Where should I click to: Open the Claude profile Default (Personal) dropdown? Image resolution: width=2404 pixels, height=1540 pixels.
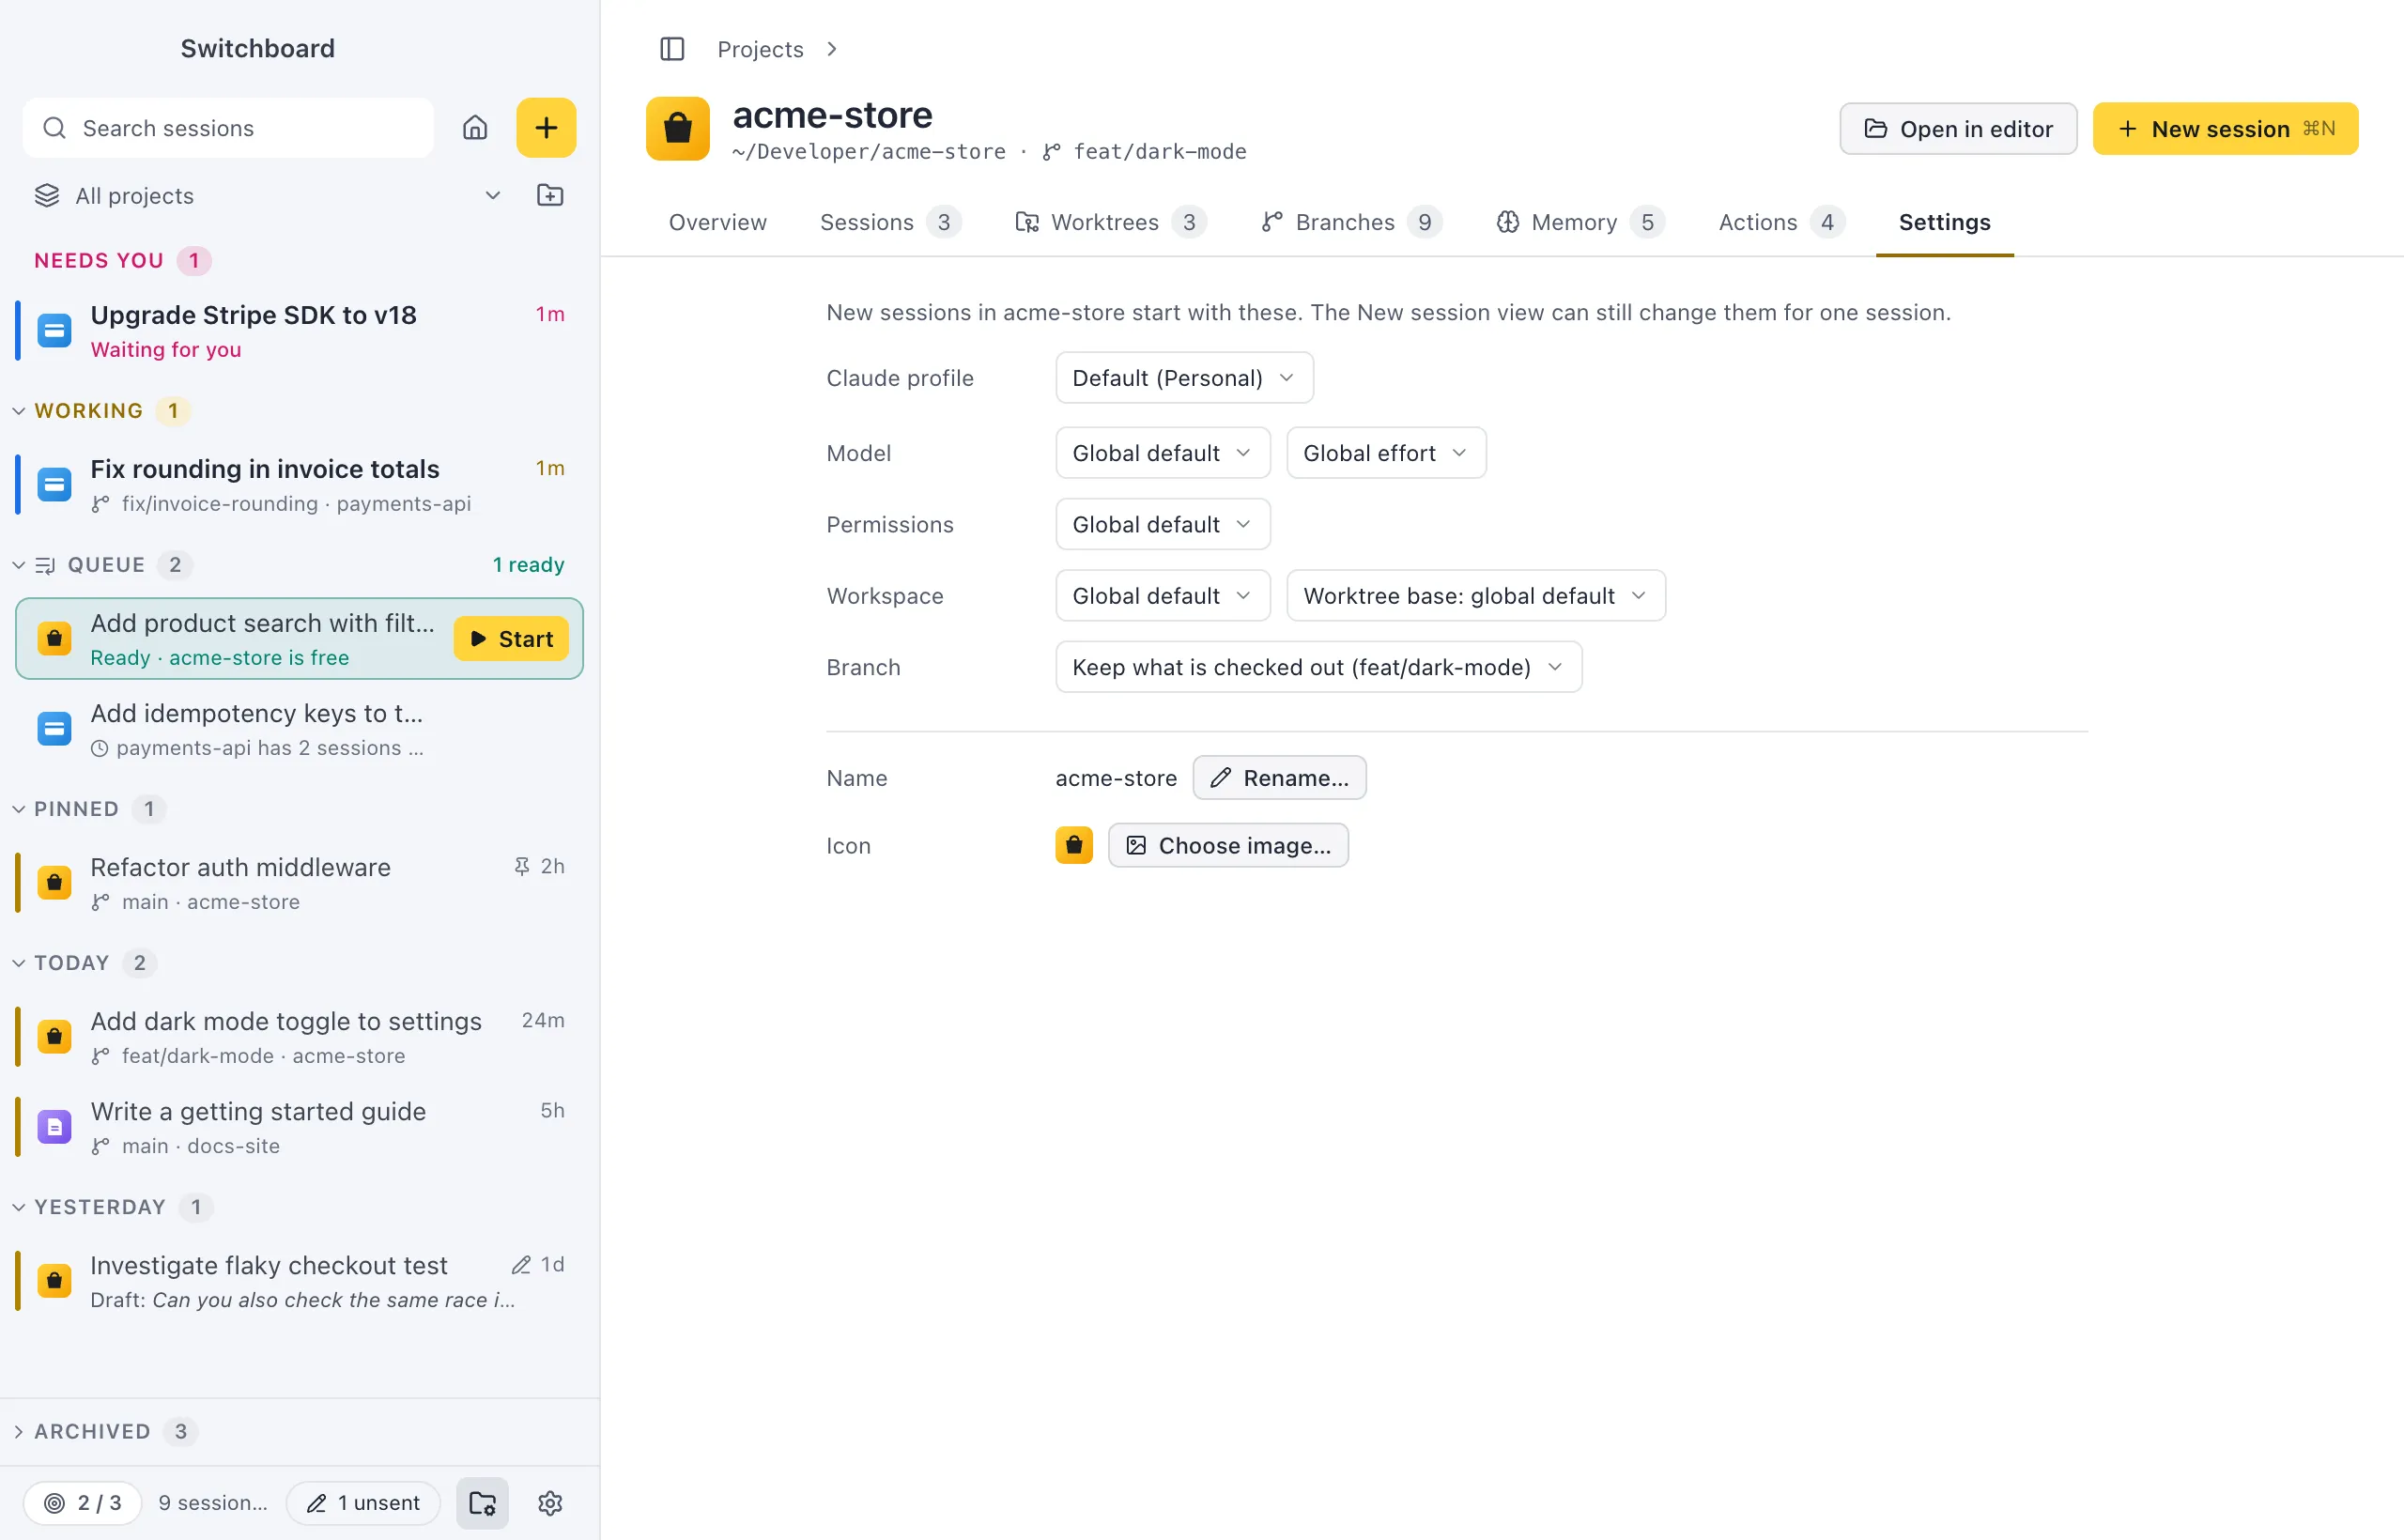[1184, 378]
